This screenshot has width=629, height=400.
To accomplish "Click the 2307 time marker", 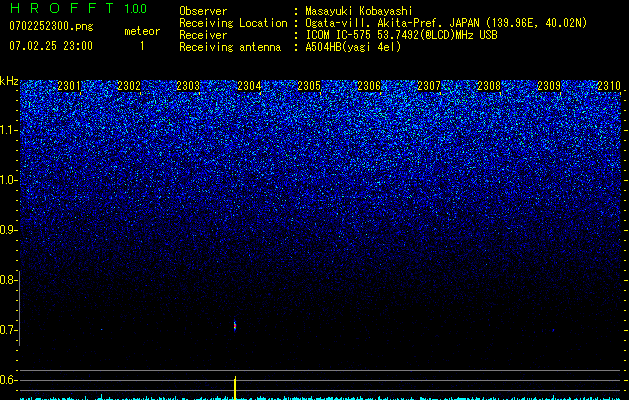I will (x=429, y=85).
